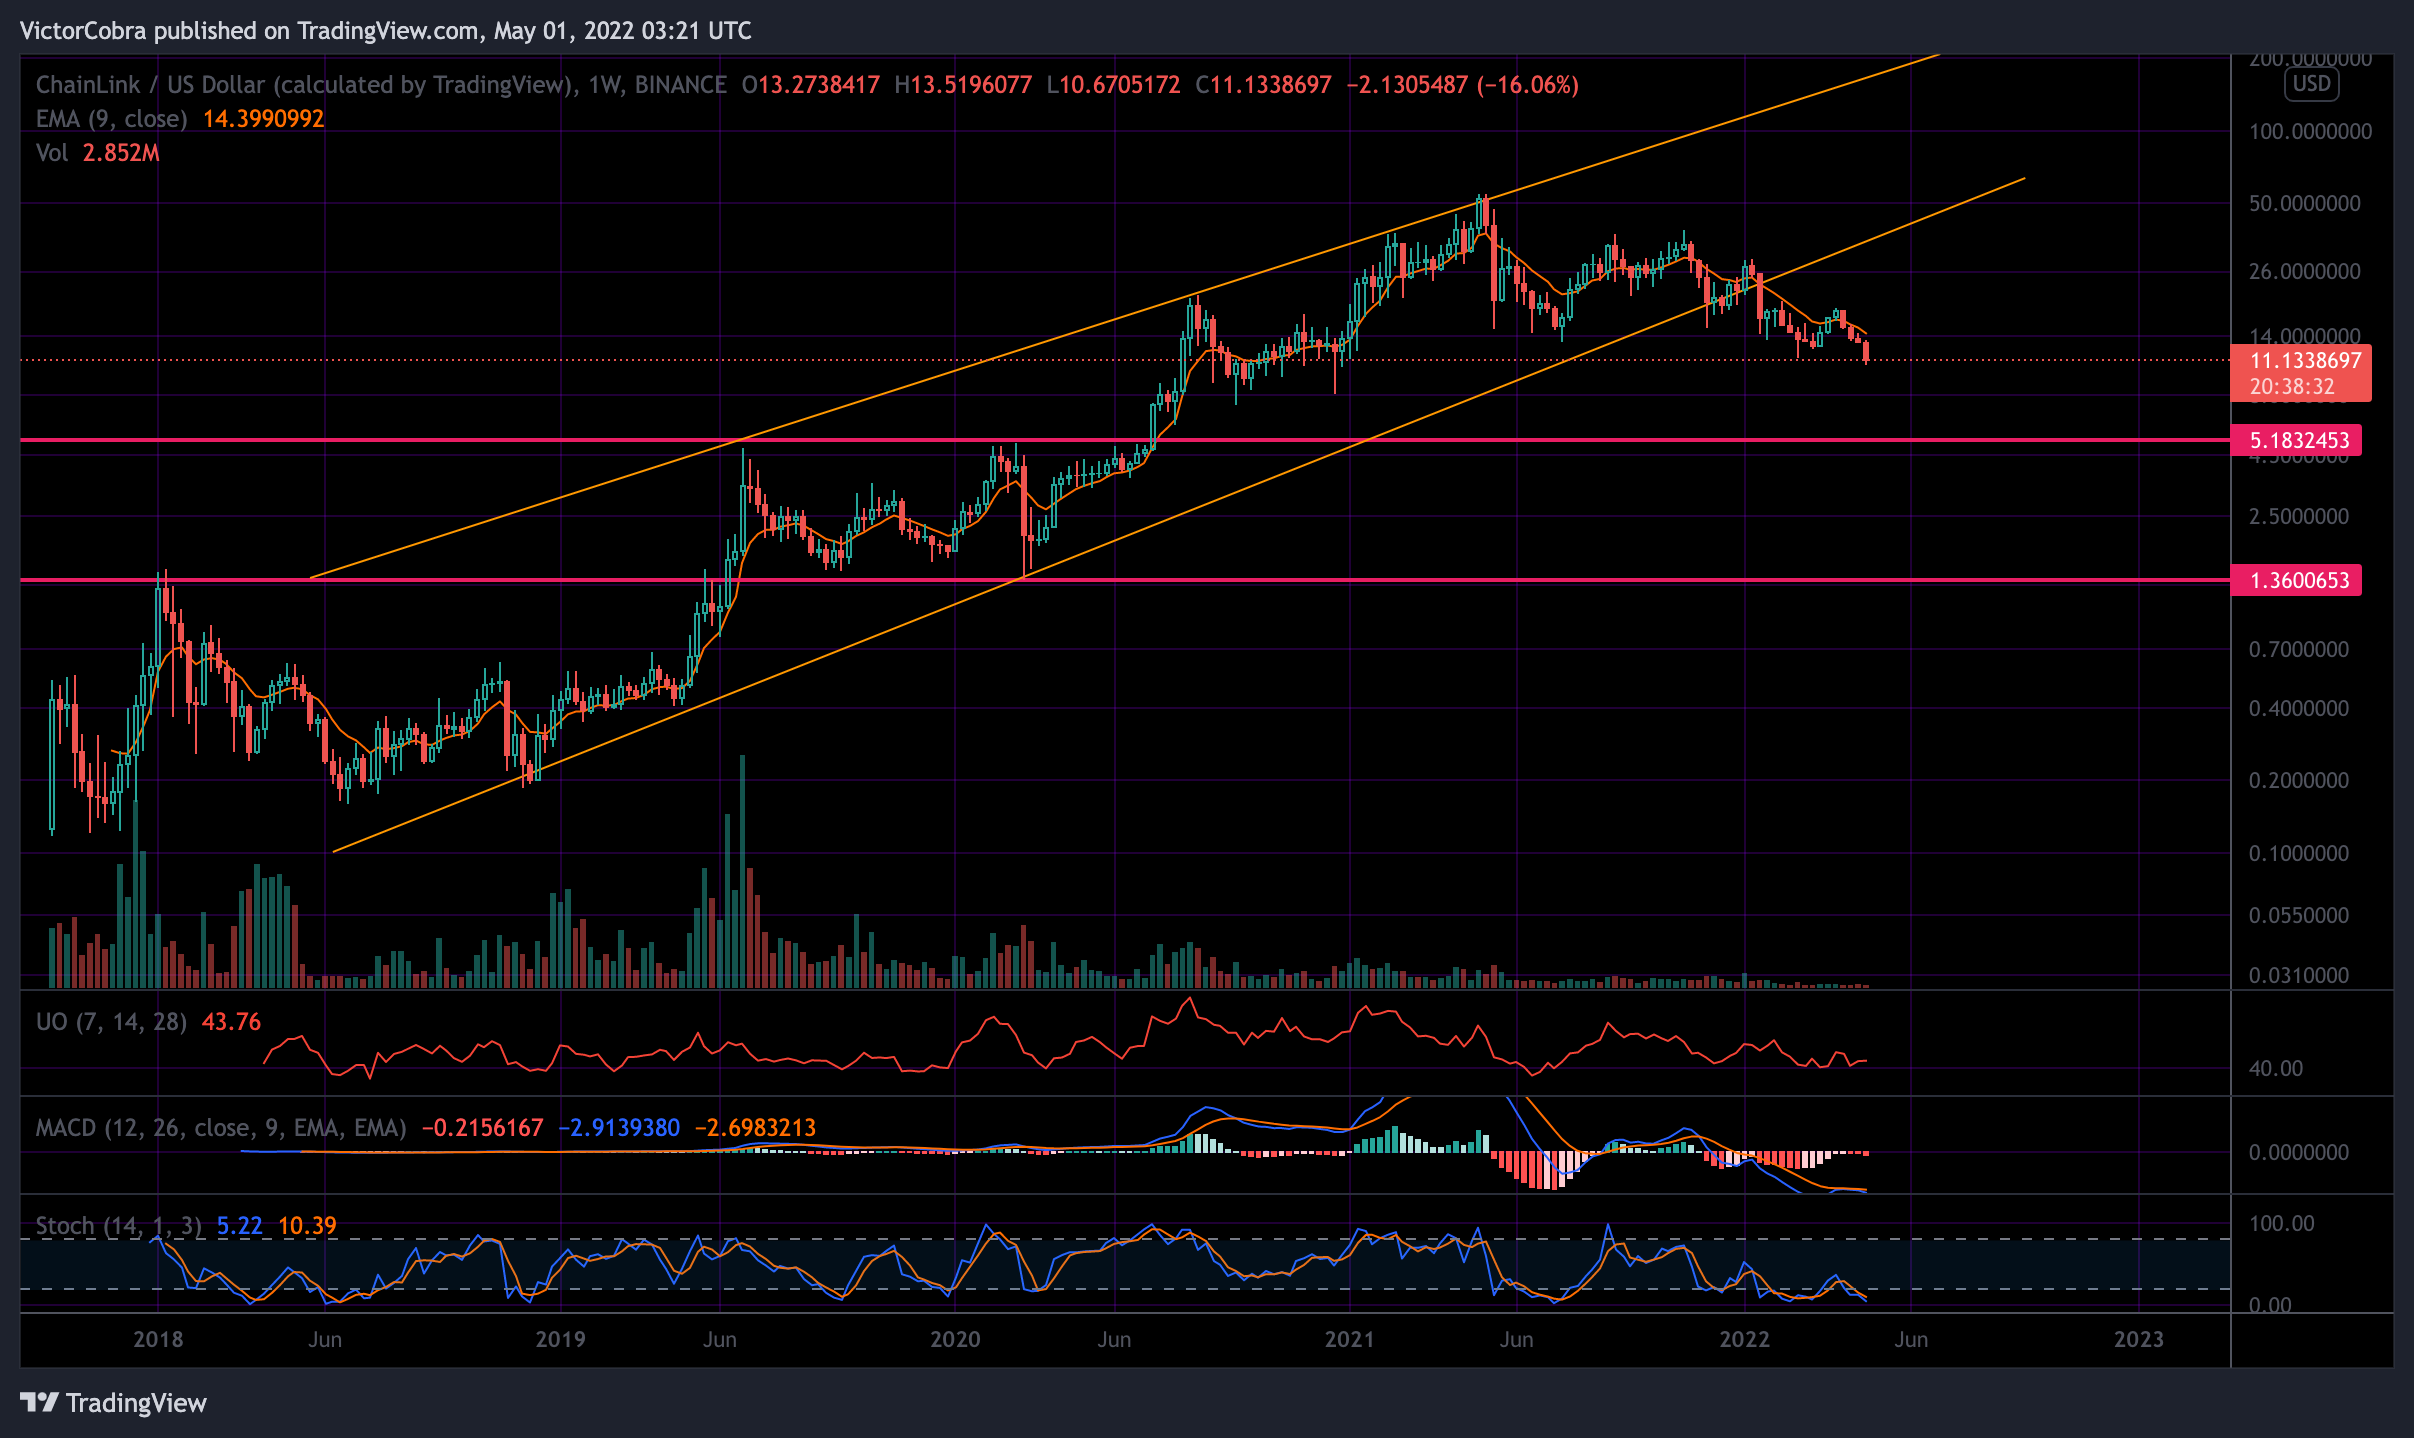Click the low price L10.6705172
The width and height of the screenshot is (2414, 1438).
click(x=1113, y=85)
